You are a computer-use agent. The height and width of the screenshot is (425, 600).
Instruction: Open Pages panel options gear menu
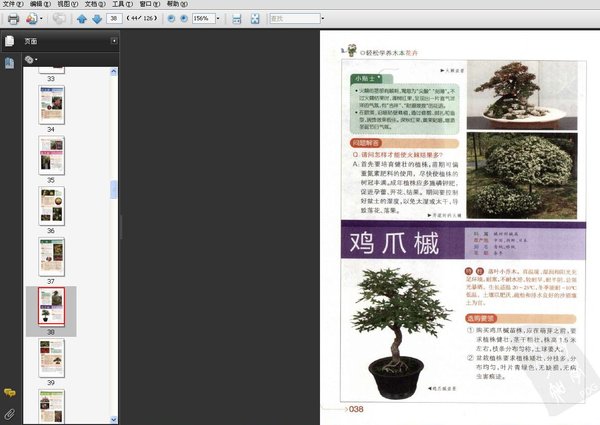click(x=31, y=60)
